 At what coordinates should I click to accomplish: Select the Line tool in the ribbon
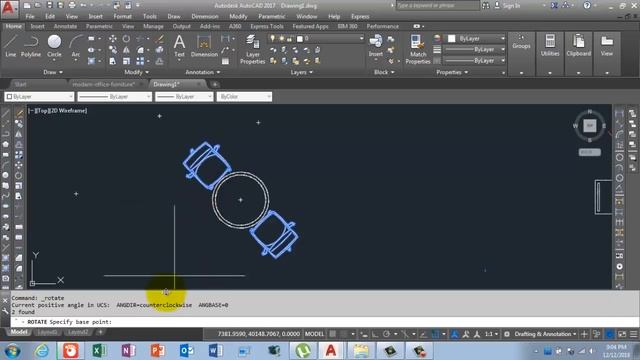click(x=11, y=46)
